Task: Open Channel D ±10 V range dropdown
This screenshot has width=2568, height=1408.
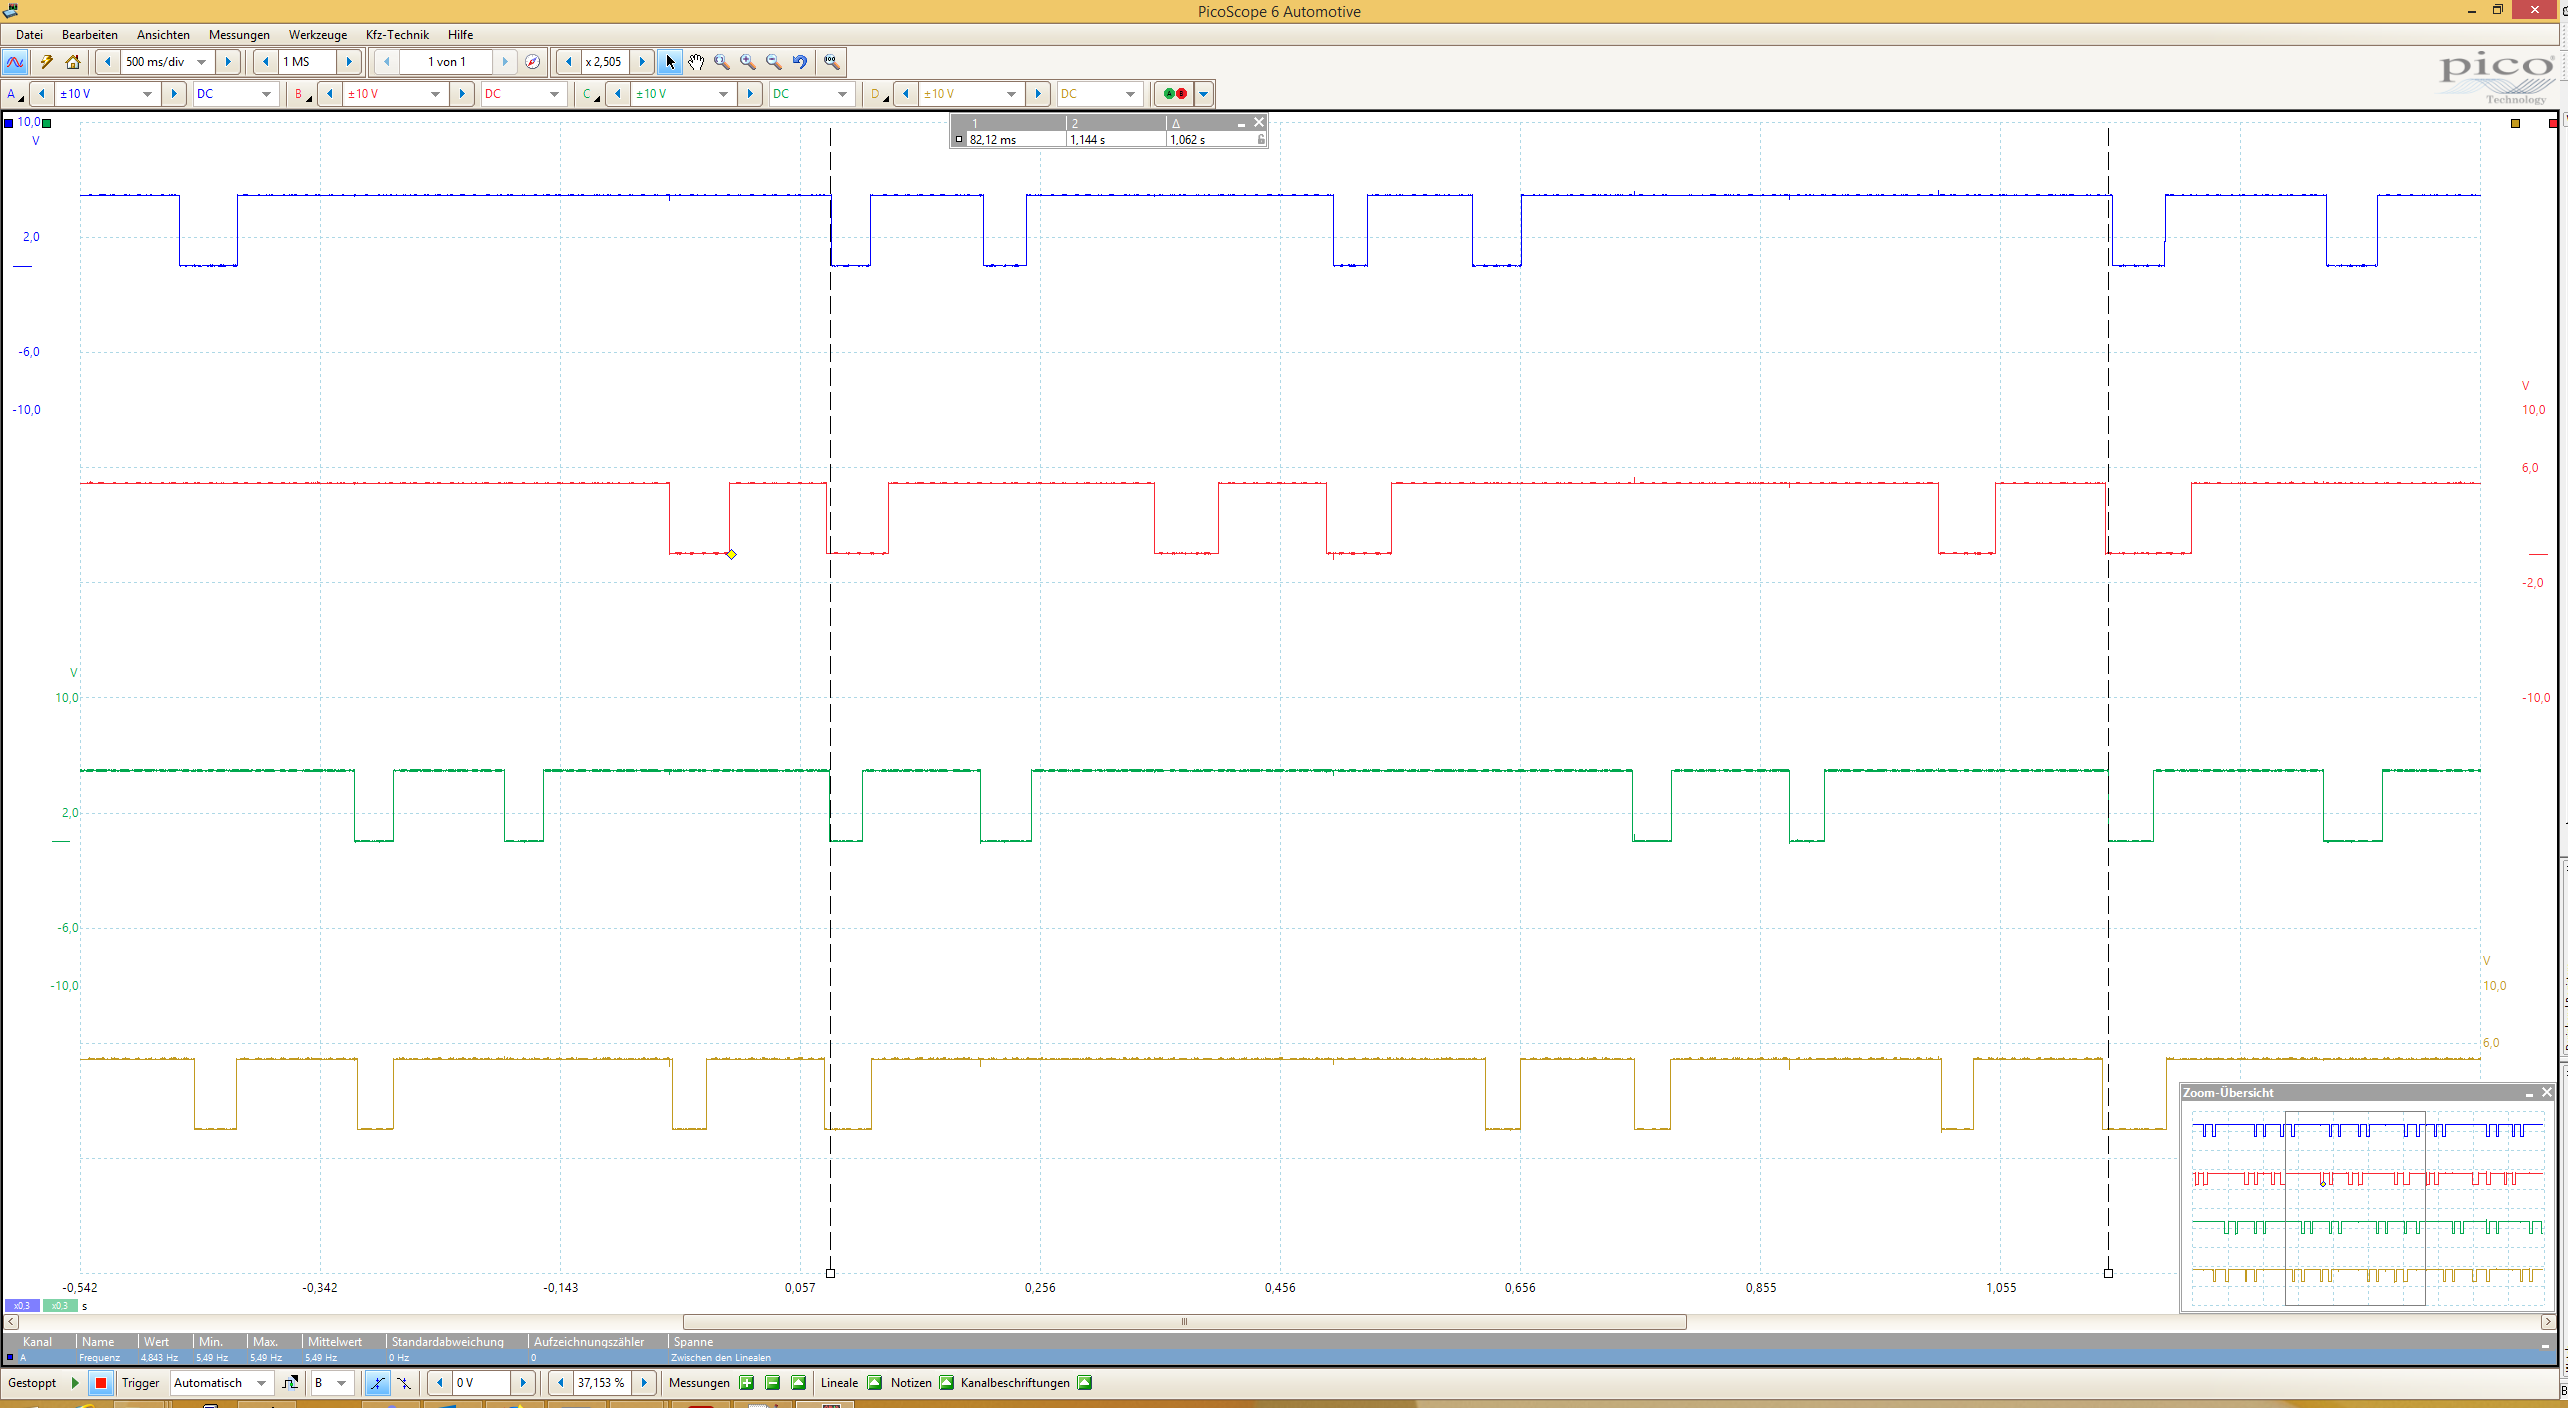Action: pyautogui.click(x=1011, y=94)
